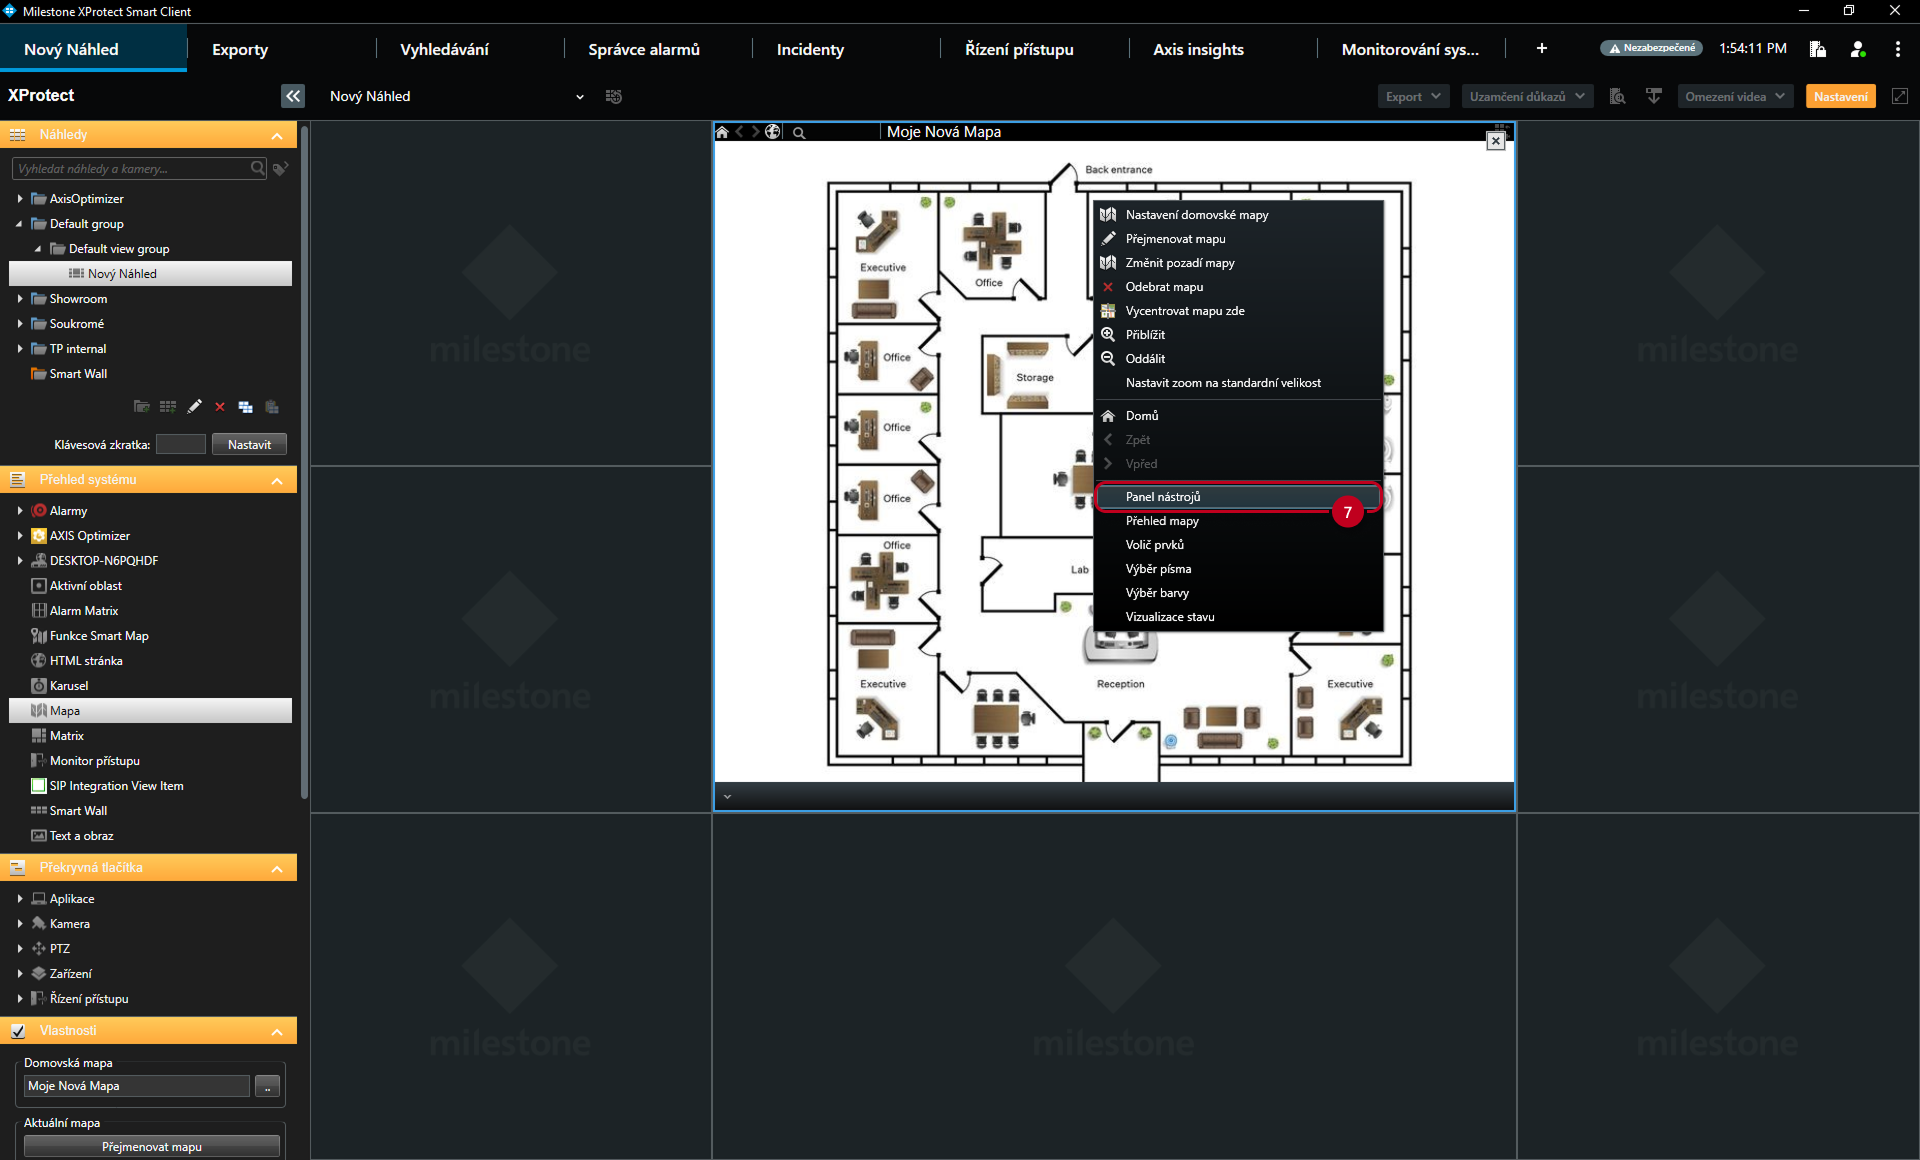1920x1160 pixels.
Task: Choose Přejmenovat mapu in context menu
Action: (x=1238, y=238)
